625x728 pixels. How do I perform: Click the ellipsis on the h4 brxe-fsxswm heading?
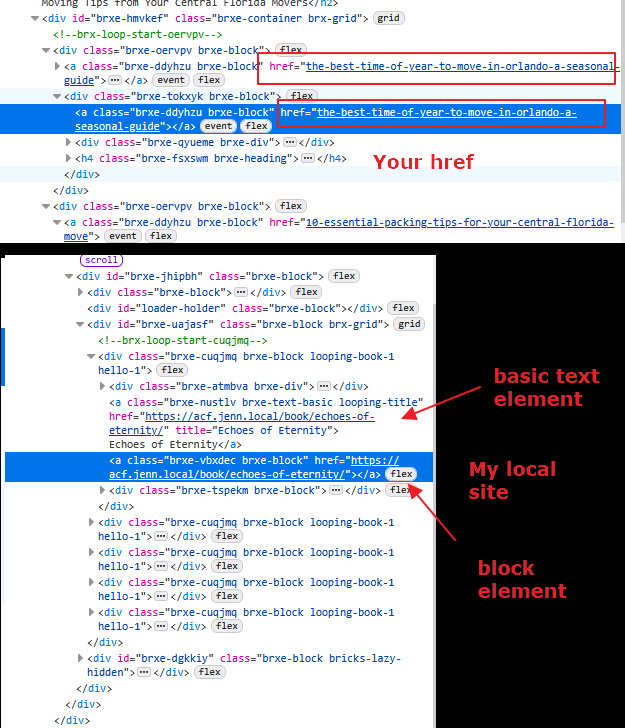click(x=306, y=158)
